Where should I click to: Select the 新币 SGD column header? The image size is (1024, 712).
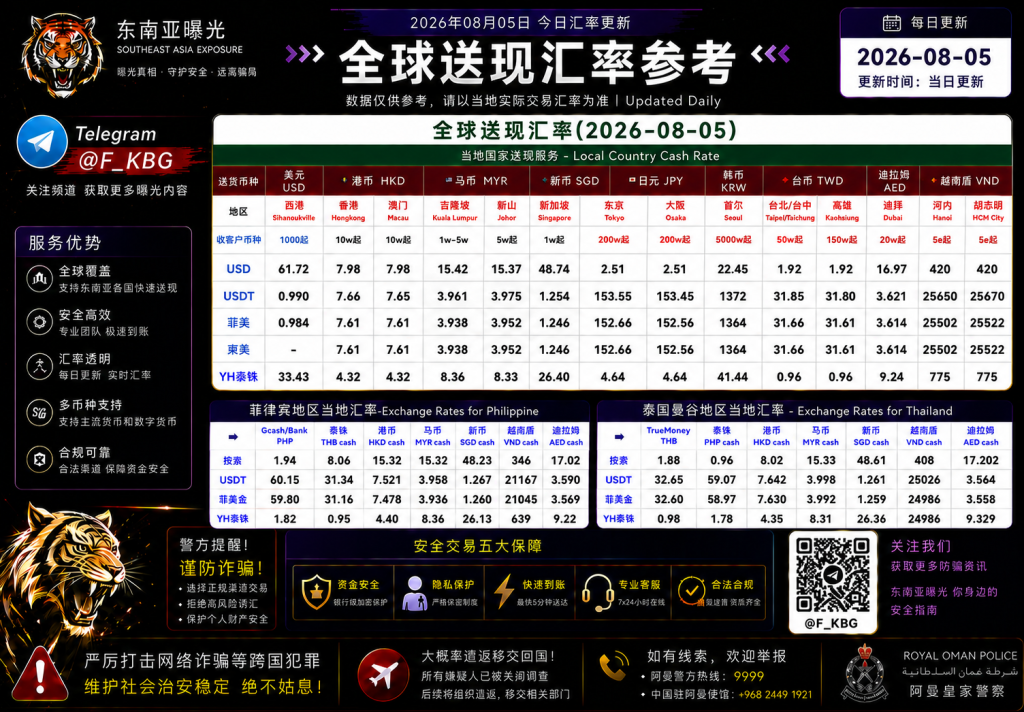[569, 181]
